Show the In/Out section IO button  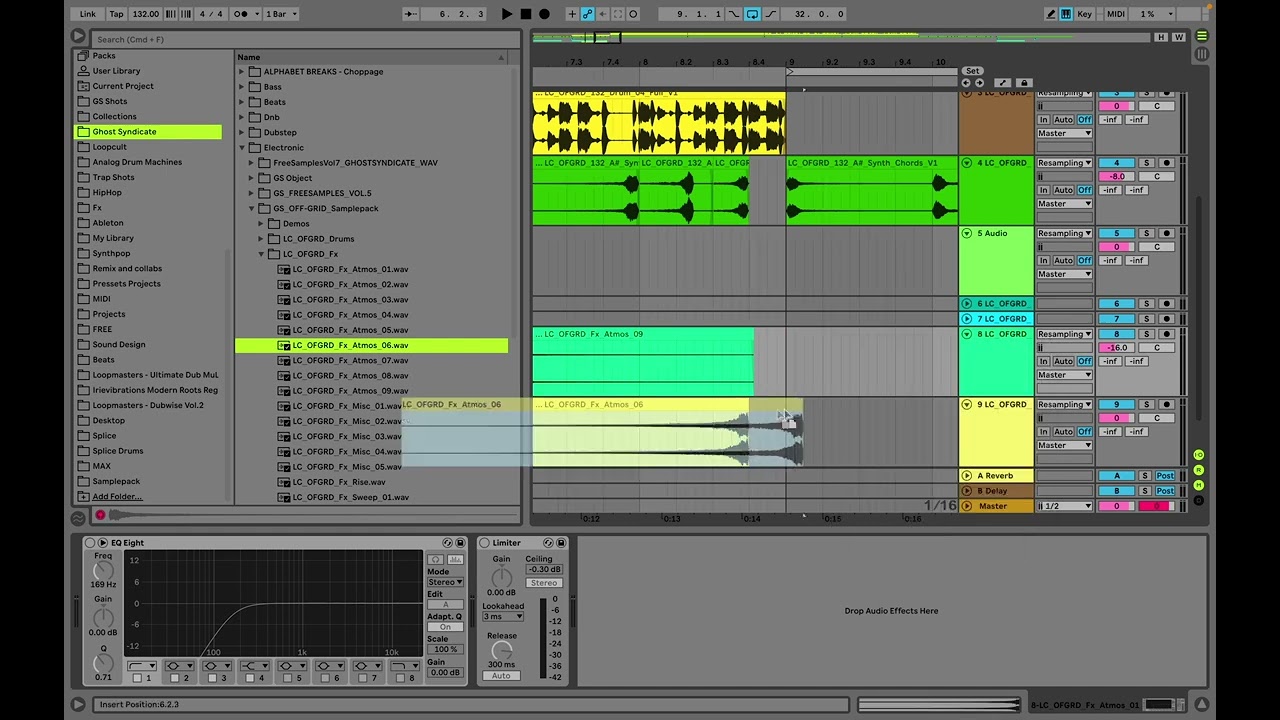(1199, 455)
